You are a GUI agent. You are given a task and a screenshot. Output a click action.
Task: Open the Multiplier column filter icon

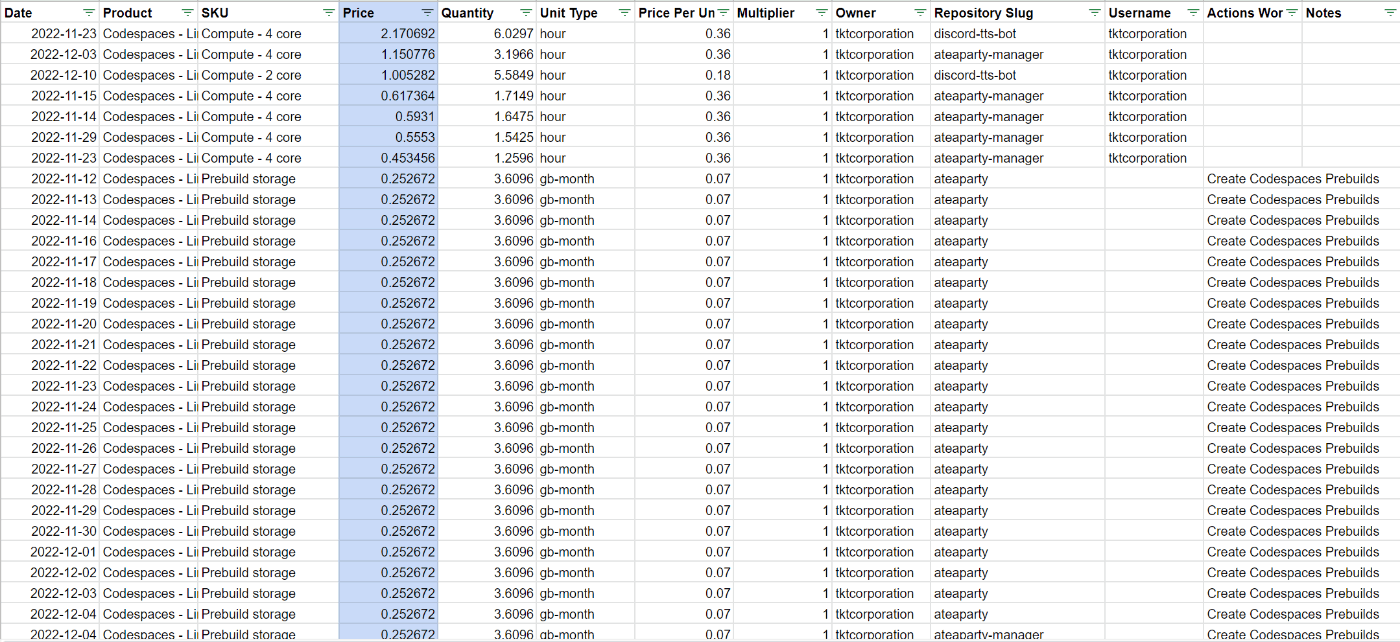821,13
